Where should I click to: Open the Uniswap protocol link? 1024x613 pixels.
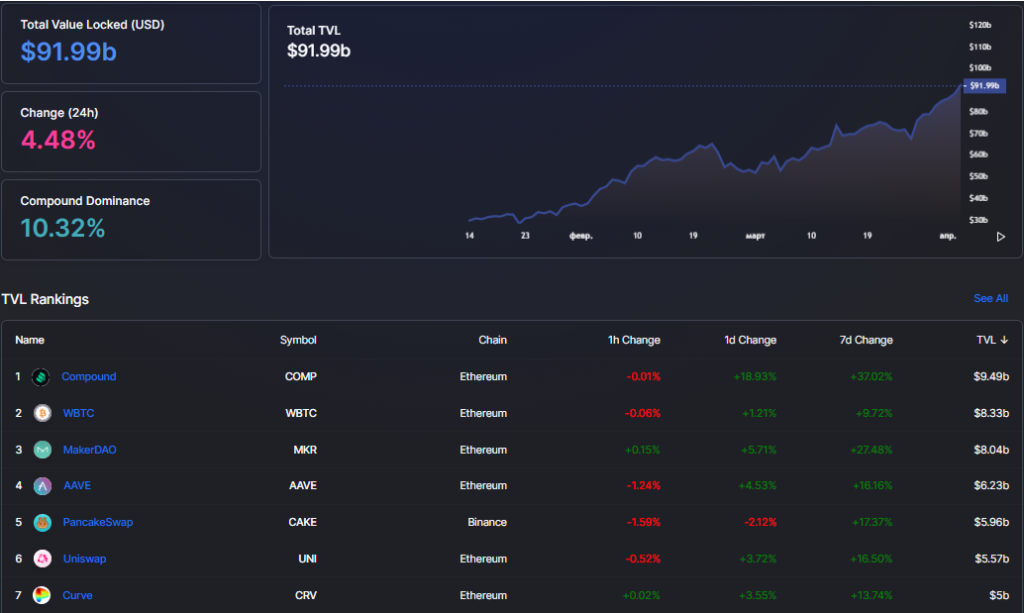pyautogui.click(x=84, y=559)
